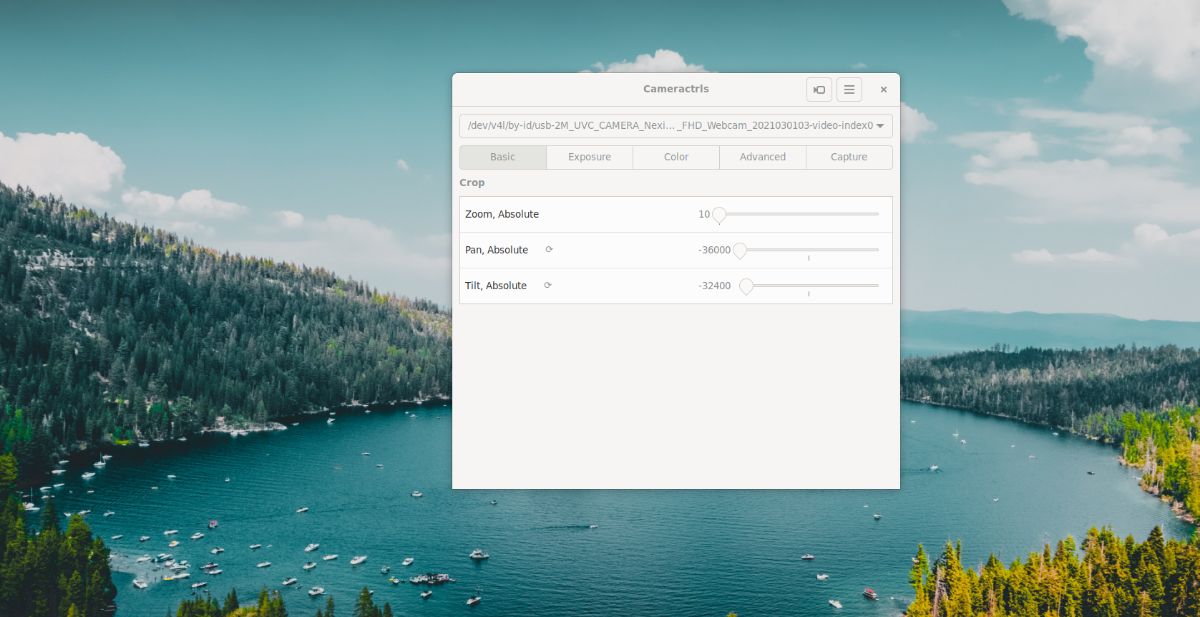
Task: Click the Tilt, Absolute row label
Action: pyautogui.click(x=496, y=286)
